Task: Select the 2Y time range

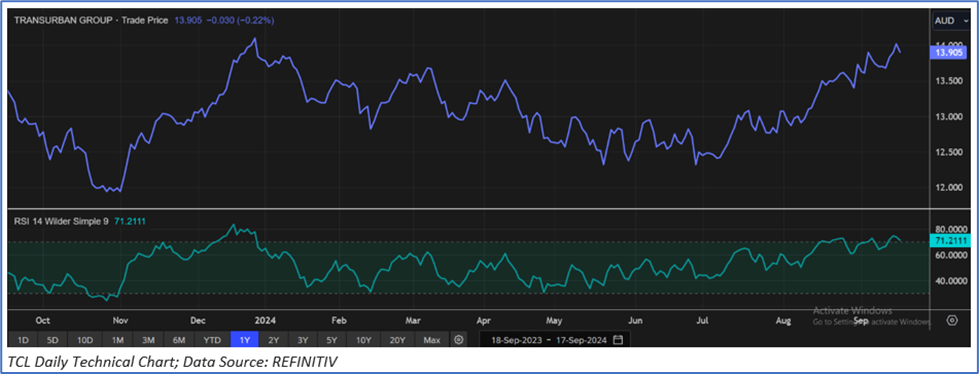Action: pyautogui.click(x=273, y=340)
